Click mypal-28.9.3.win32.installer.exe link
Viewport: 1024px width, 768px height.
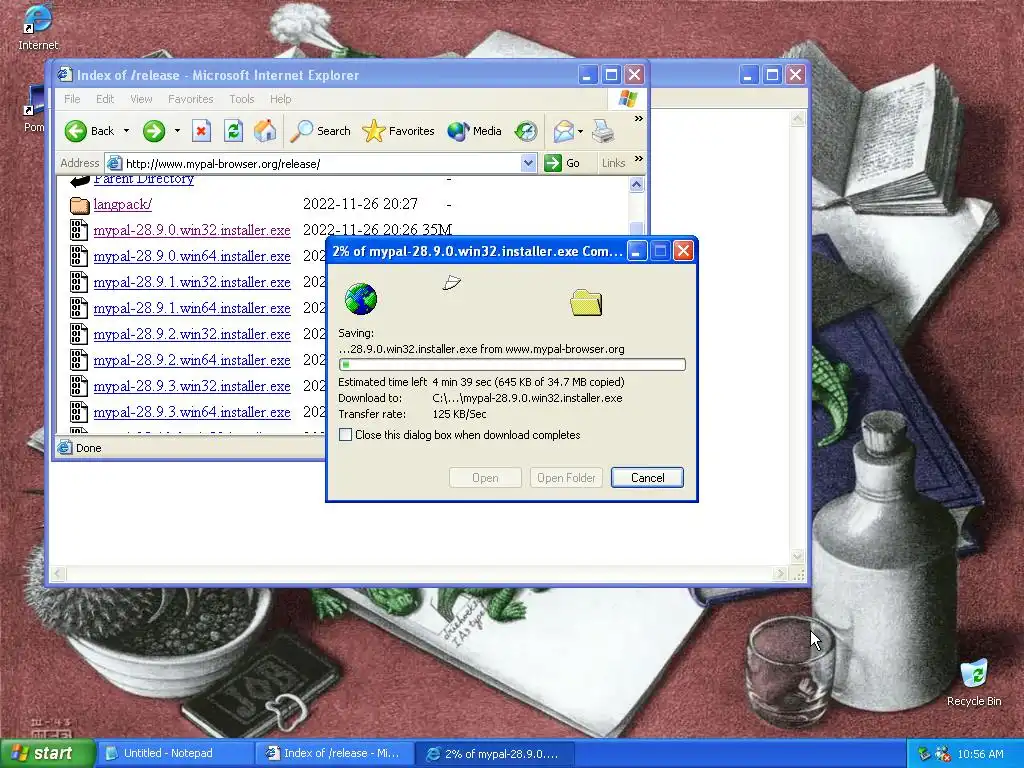tap(192, 387)
